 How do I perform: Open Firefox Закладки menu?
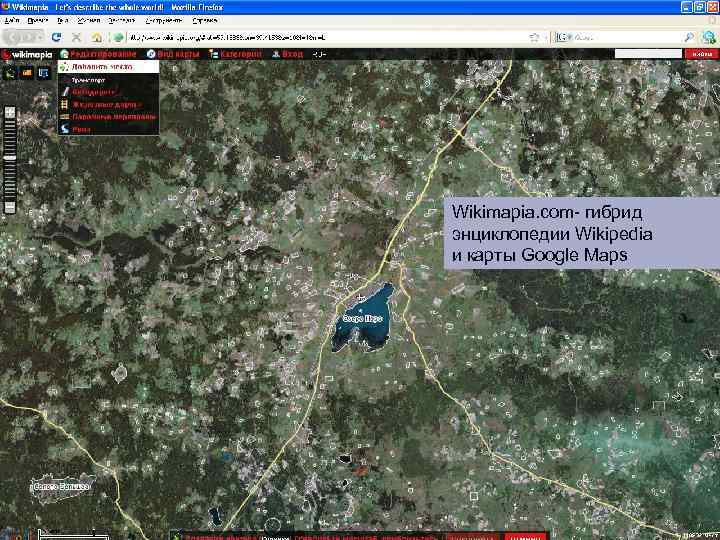pyautogui.click(x=122, y=21)
